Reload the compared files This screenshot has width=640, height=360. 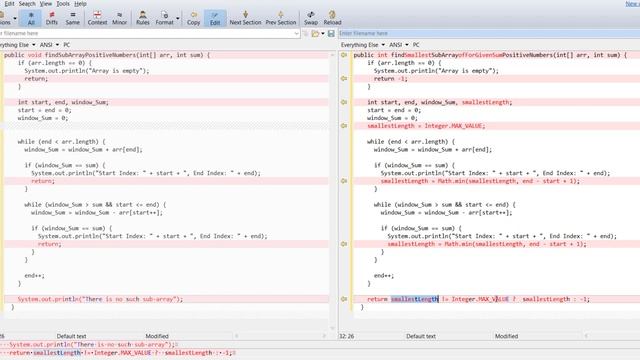click(332, 18)
